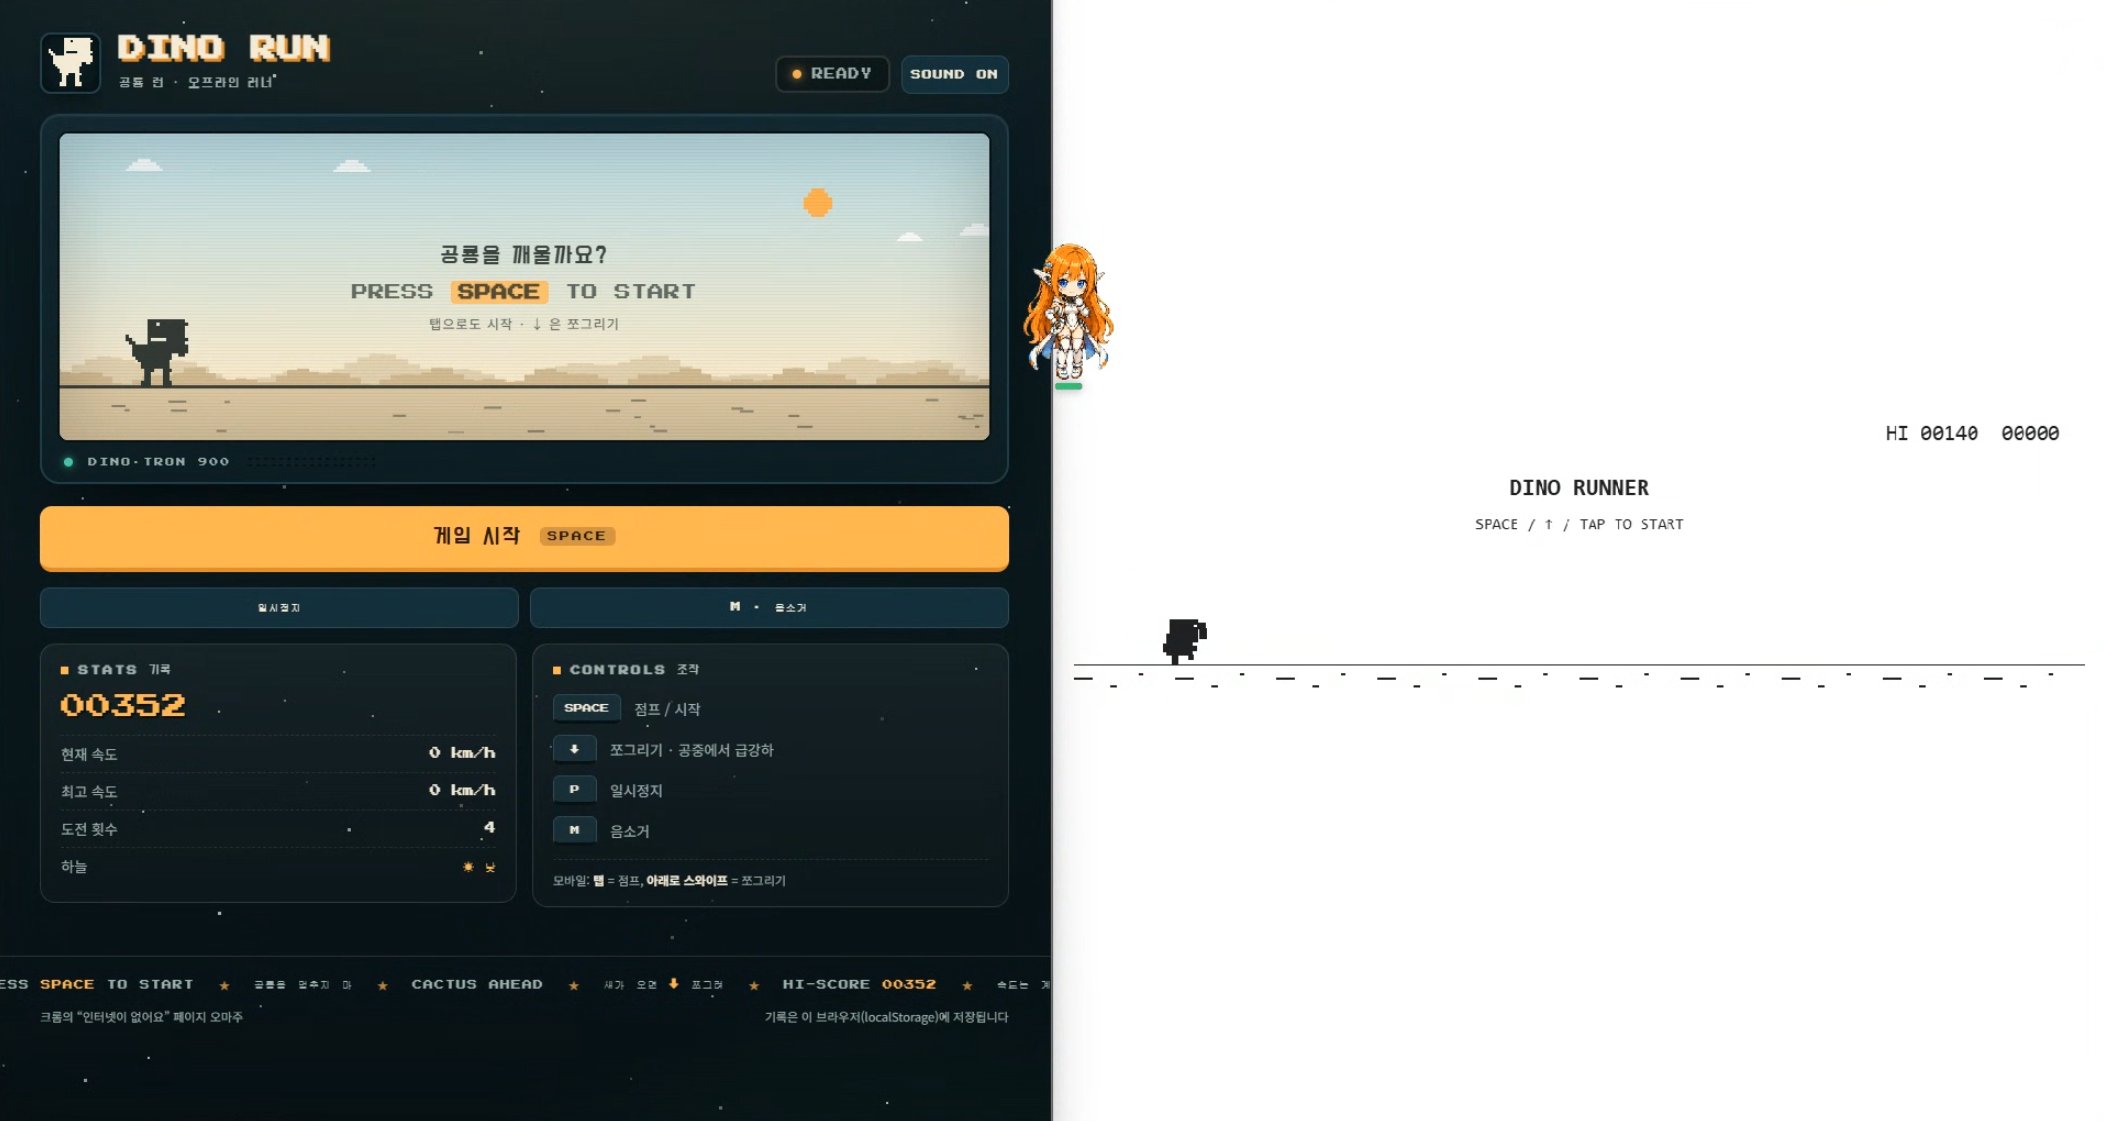The width and height of the screenshot is (2104, 1121).
Task: Click the DINO RUNNER title text
Action: pos(1579,488)
